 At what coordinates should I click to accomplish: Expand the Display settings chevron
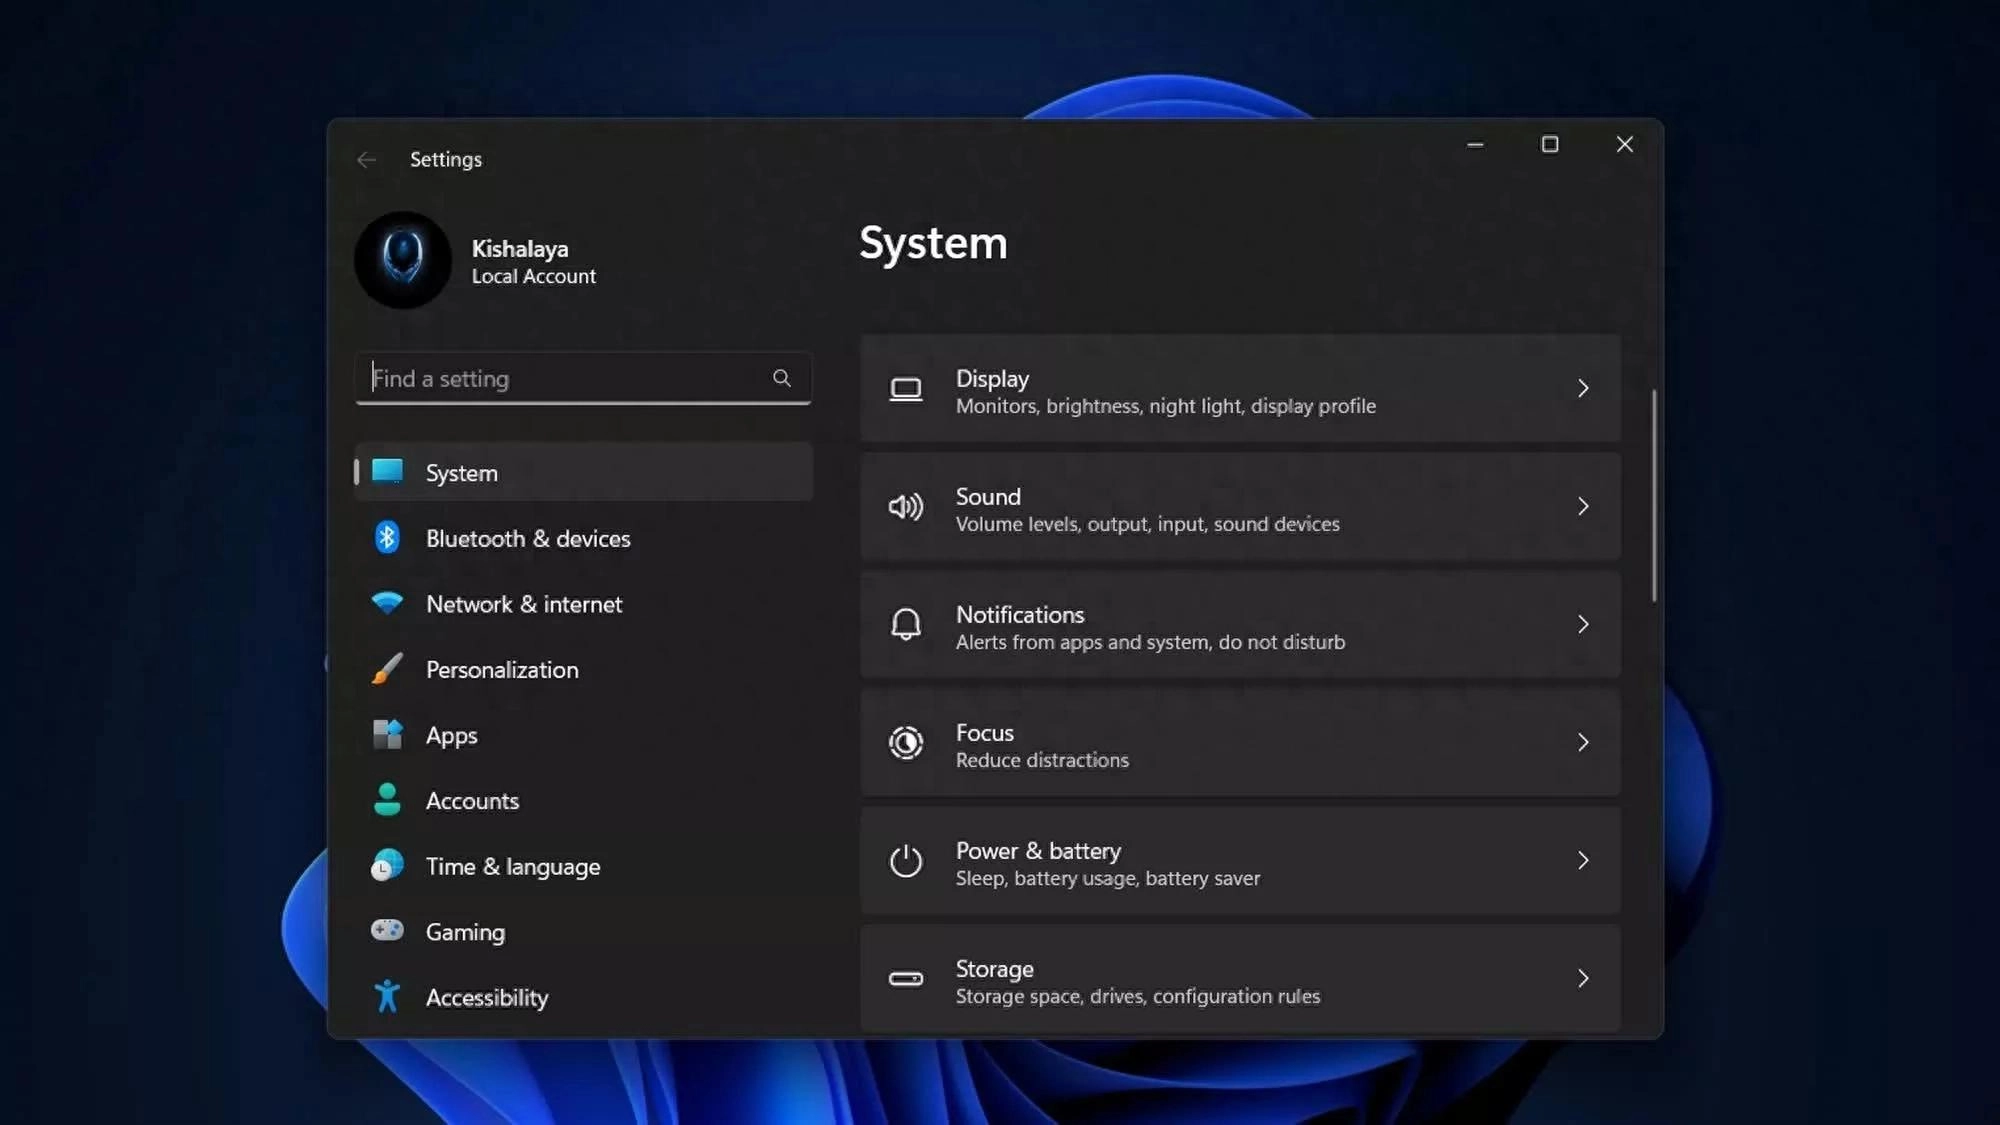coord(1583,389)
